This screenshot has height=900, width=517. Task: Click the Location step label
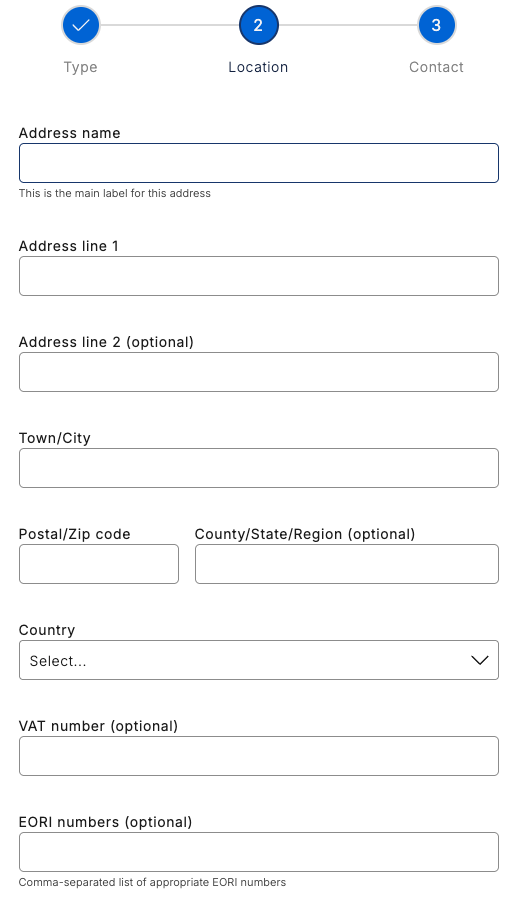[258, 67]
